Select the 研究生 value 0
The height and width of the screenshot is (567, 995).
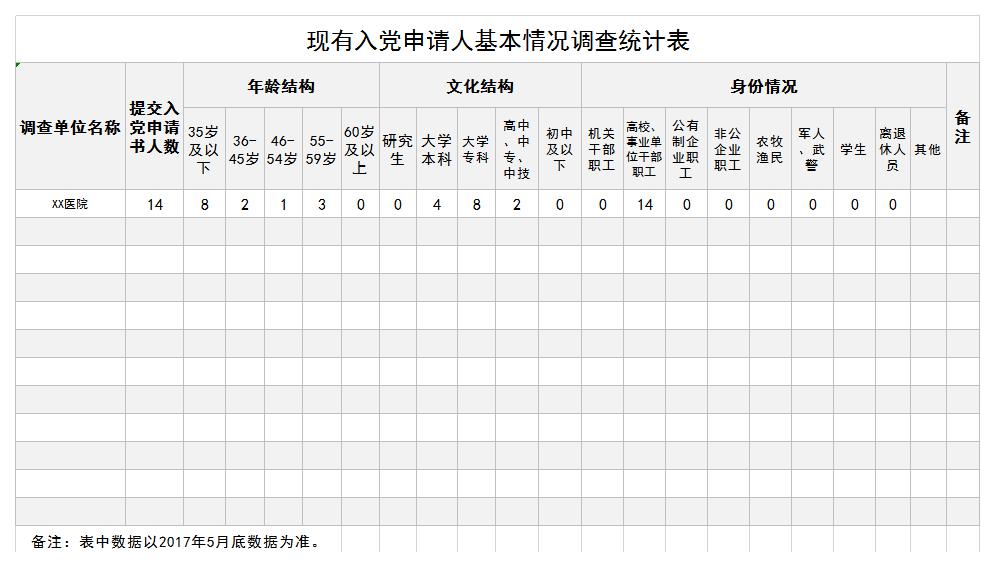(398, 204)
